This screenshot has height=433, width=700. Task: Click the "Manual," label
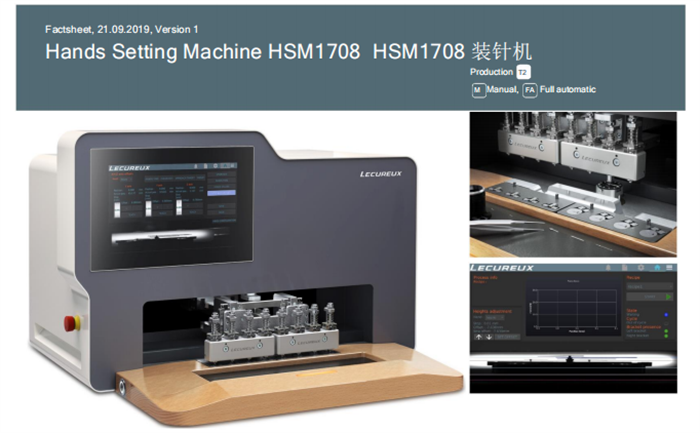click(502, 90)
